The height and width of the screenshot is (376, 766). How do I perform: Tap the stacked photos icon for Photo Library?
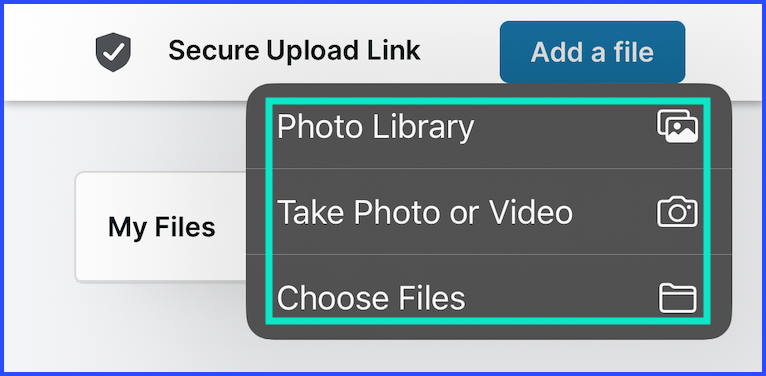[x=677, y=126]
